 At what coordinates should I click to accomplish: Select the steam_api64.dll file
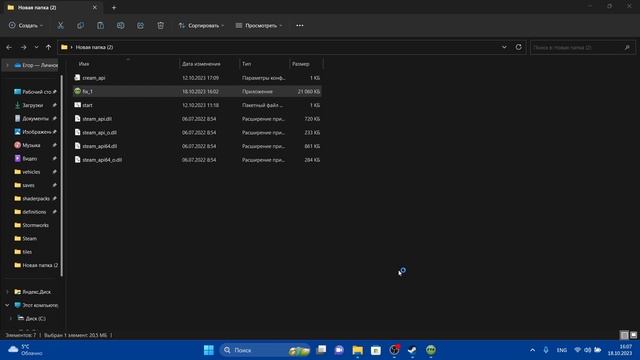[197, 146]
